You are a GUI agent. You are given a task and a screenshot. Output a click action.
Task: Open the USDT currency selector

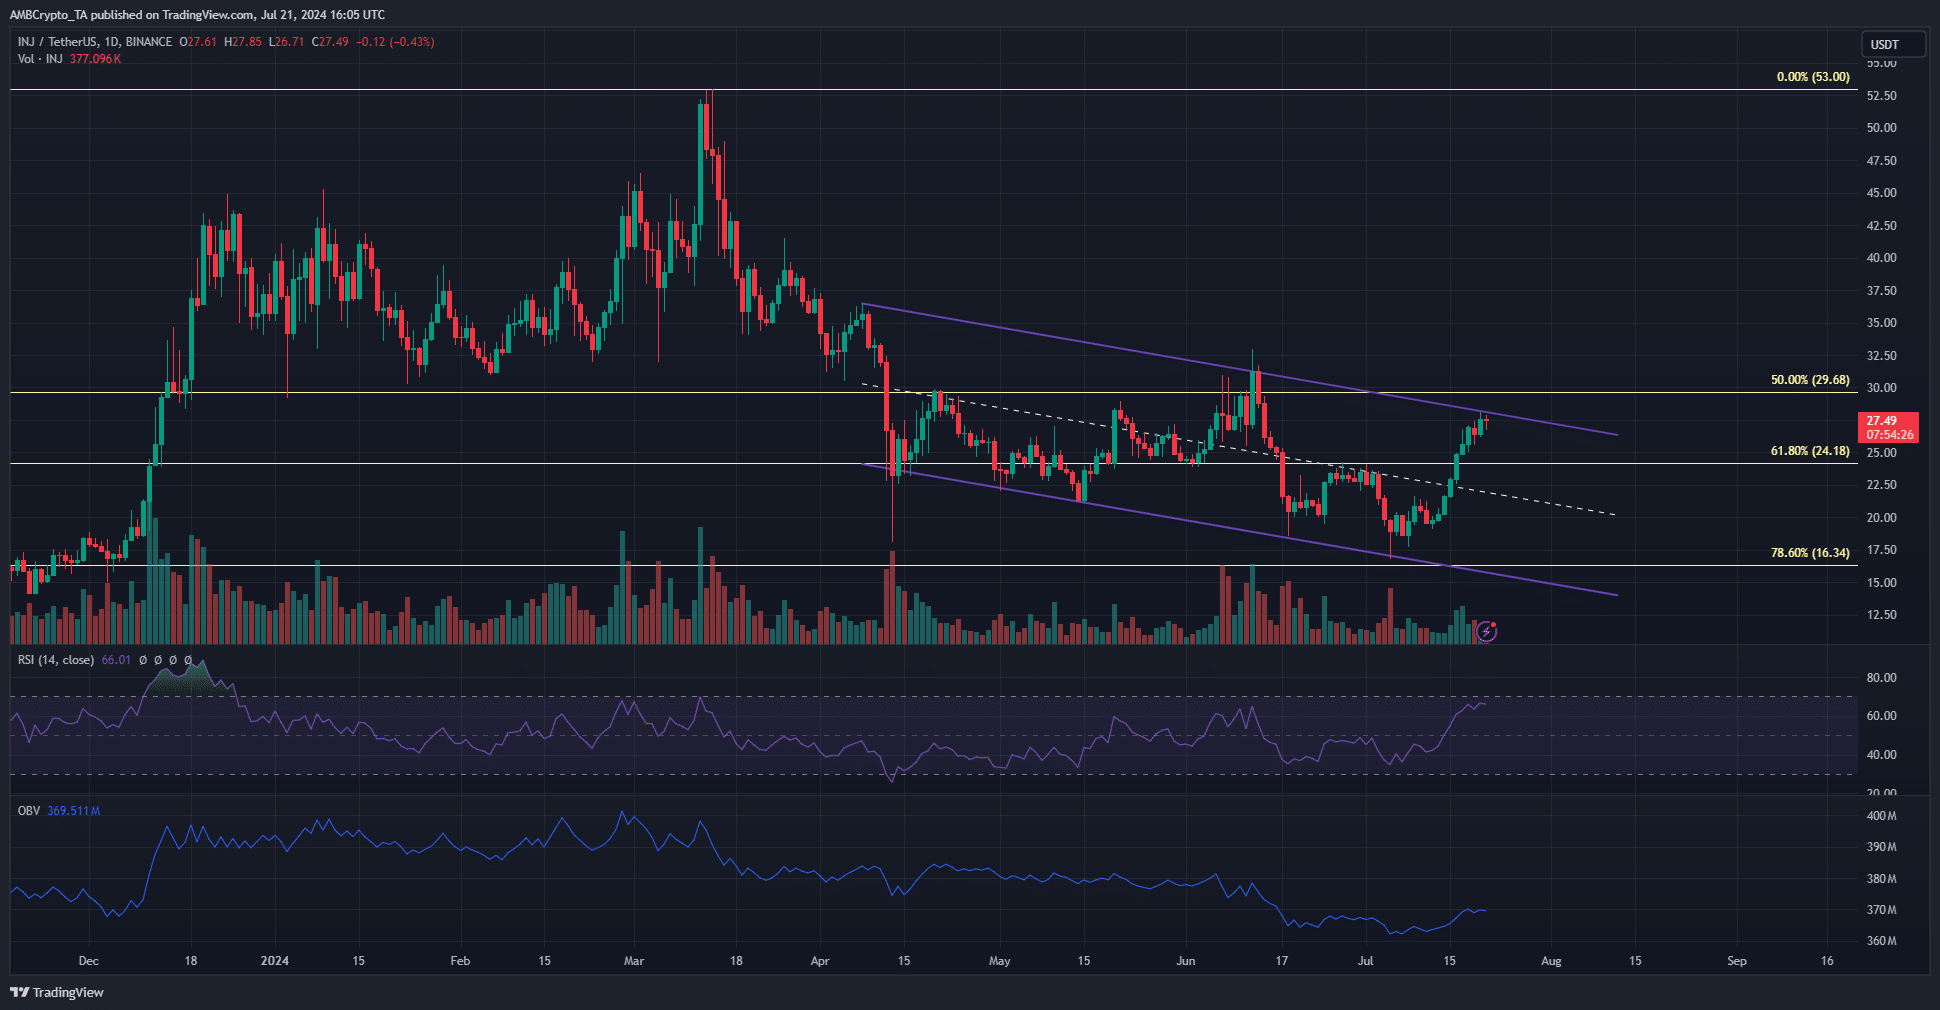(x=1892, y=44)
